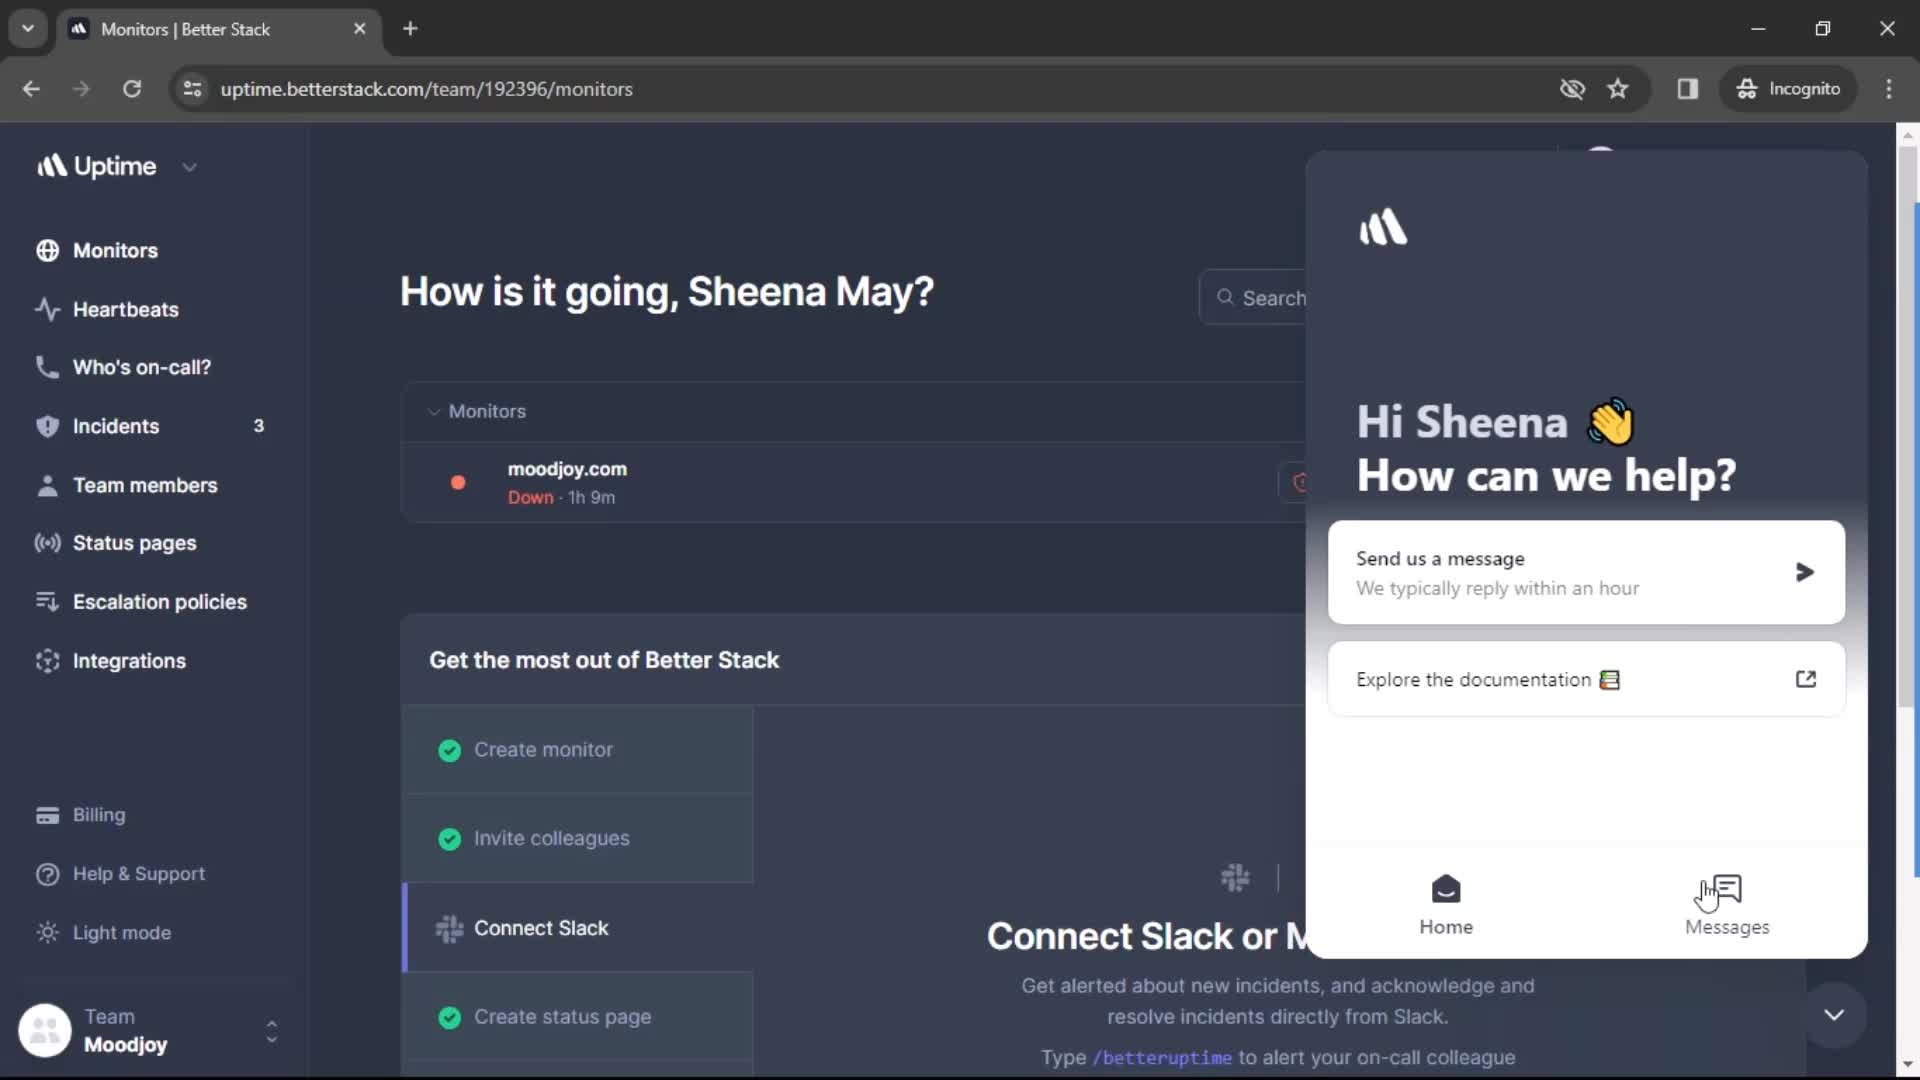1920x1080 pixels.
Task: Select the Create status page step
Action: (x=578, y=1017)
